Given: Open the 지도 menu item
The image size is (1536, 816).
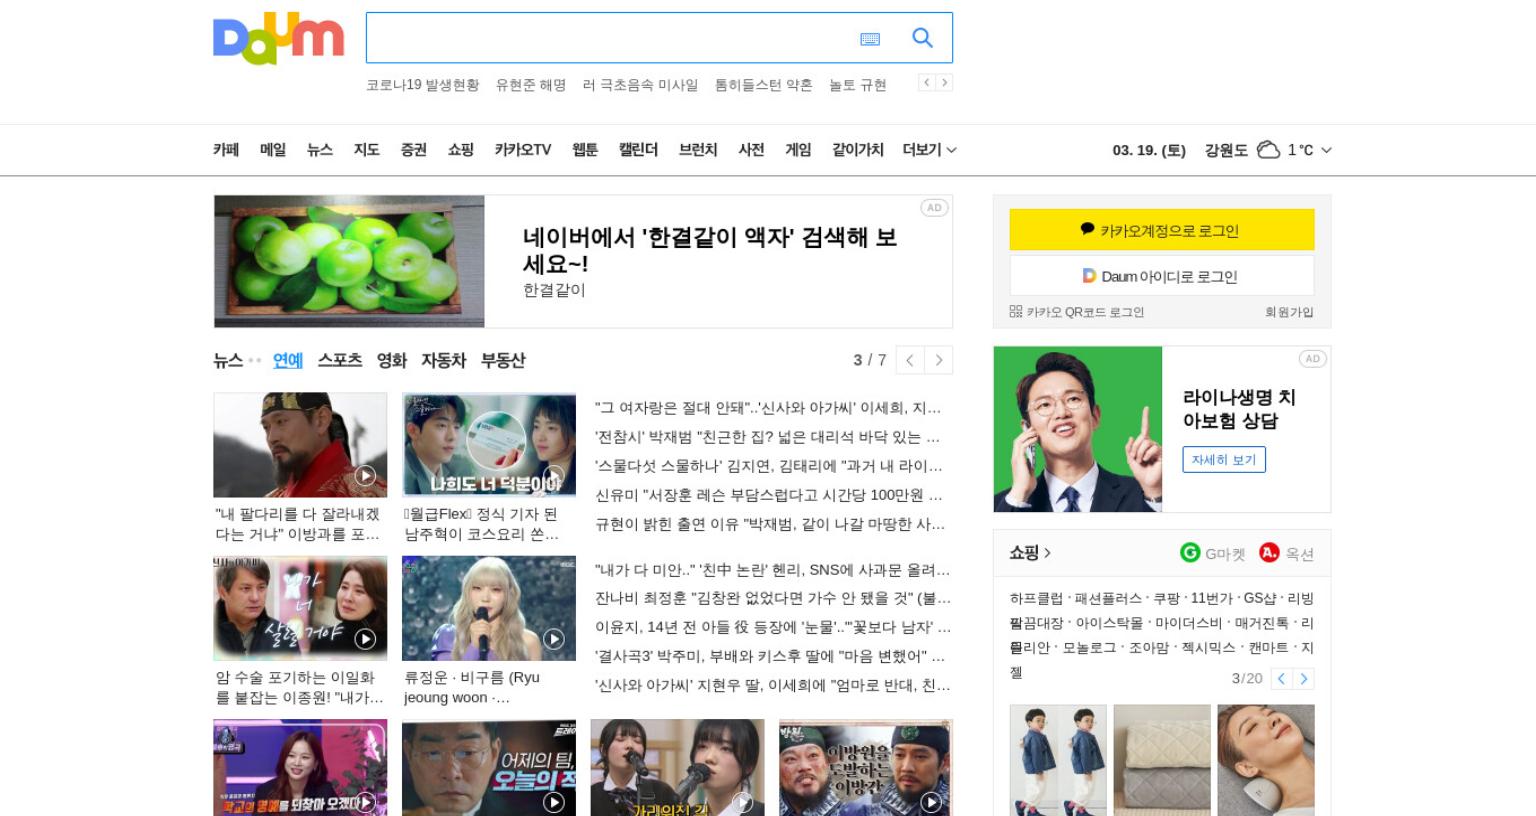Looking at the screenshot, I should [x=367, y=150].
